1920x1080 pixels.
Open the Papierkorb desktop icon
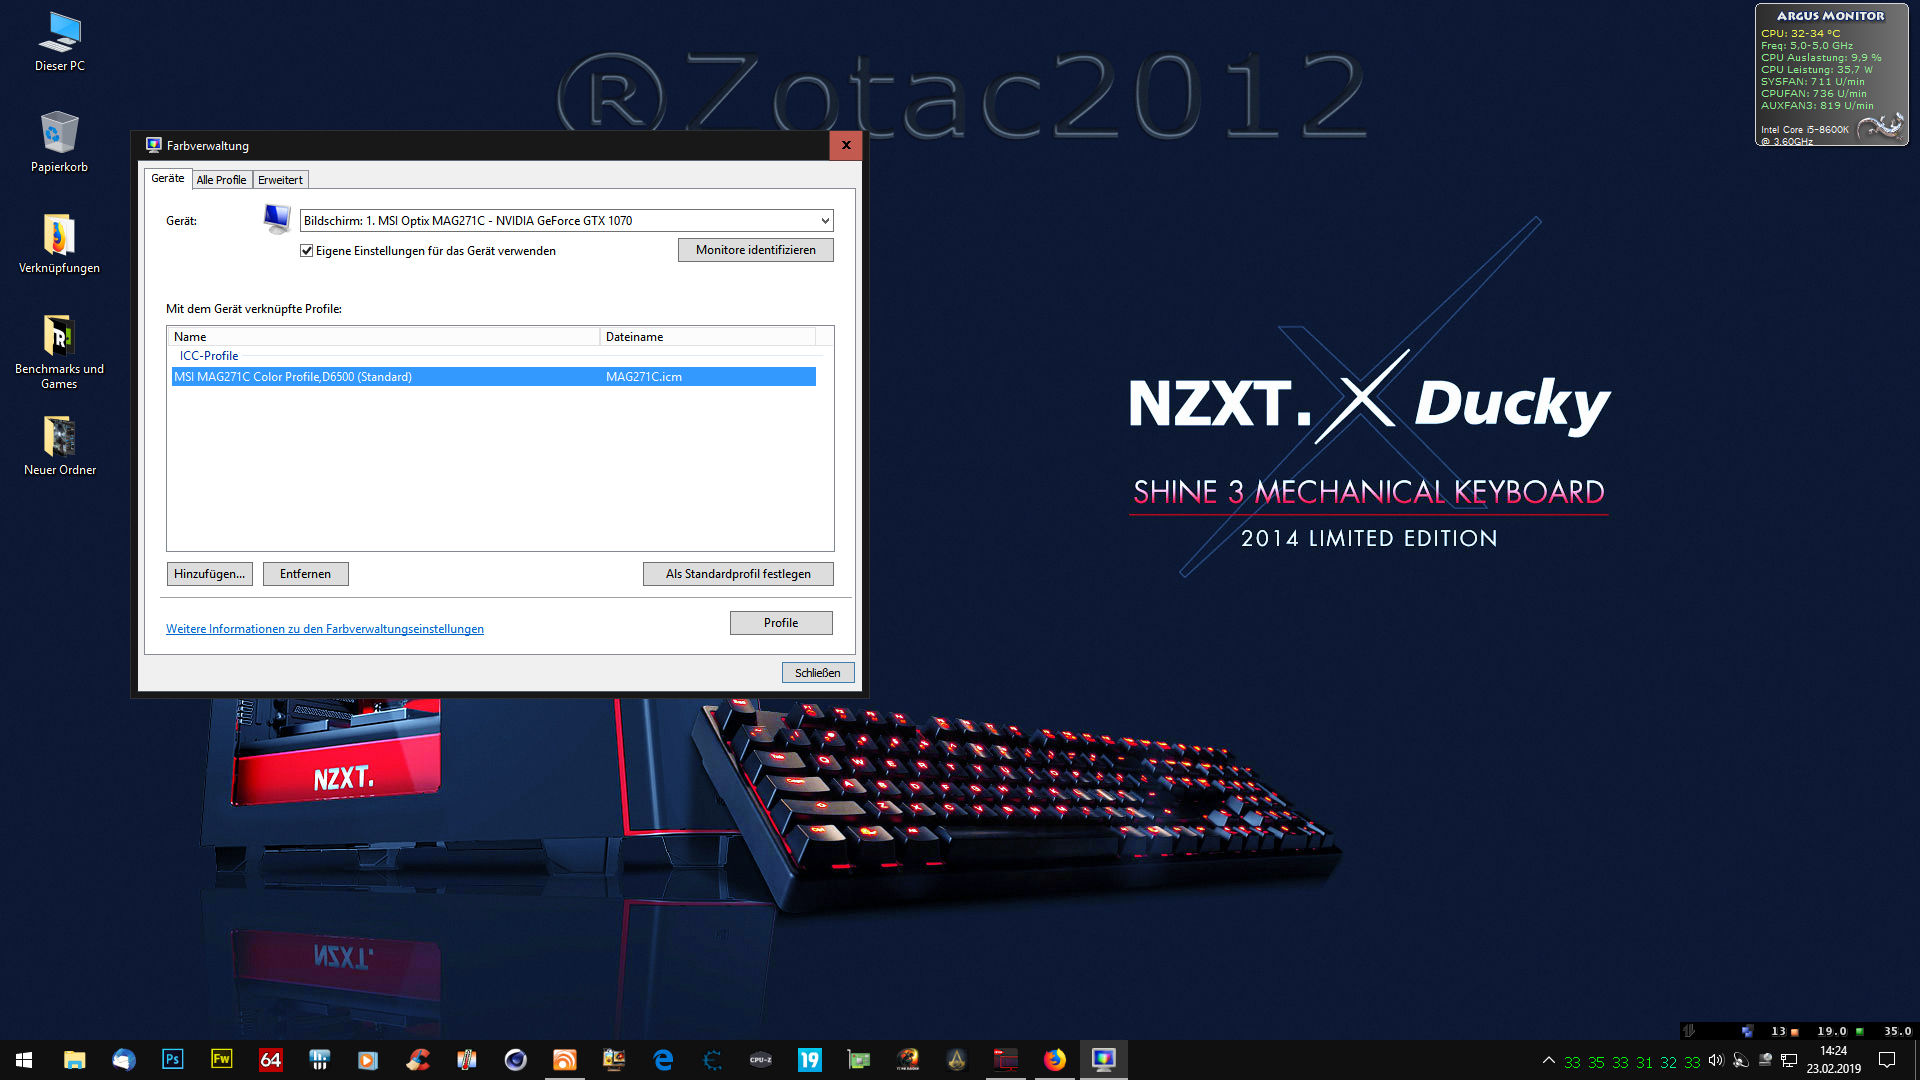(59, 142)
